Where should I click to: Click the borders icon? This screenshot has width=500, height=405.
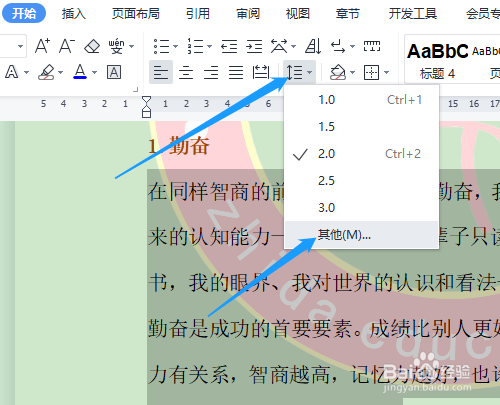click(x=372, y=72)
